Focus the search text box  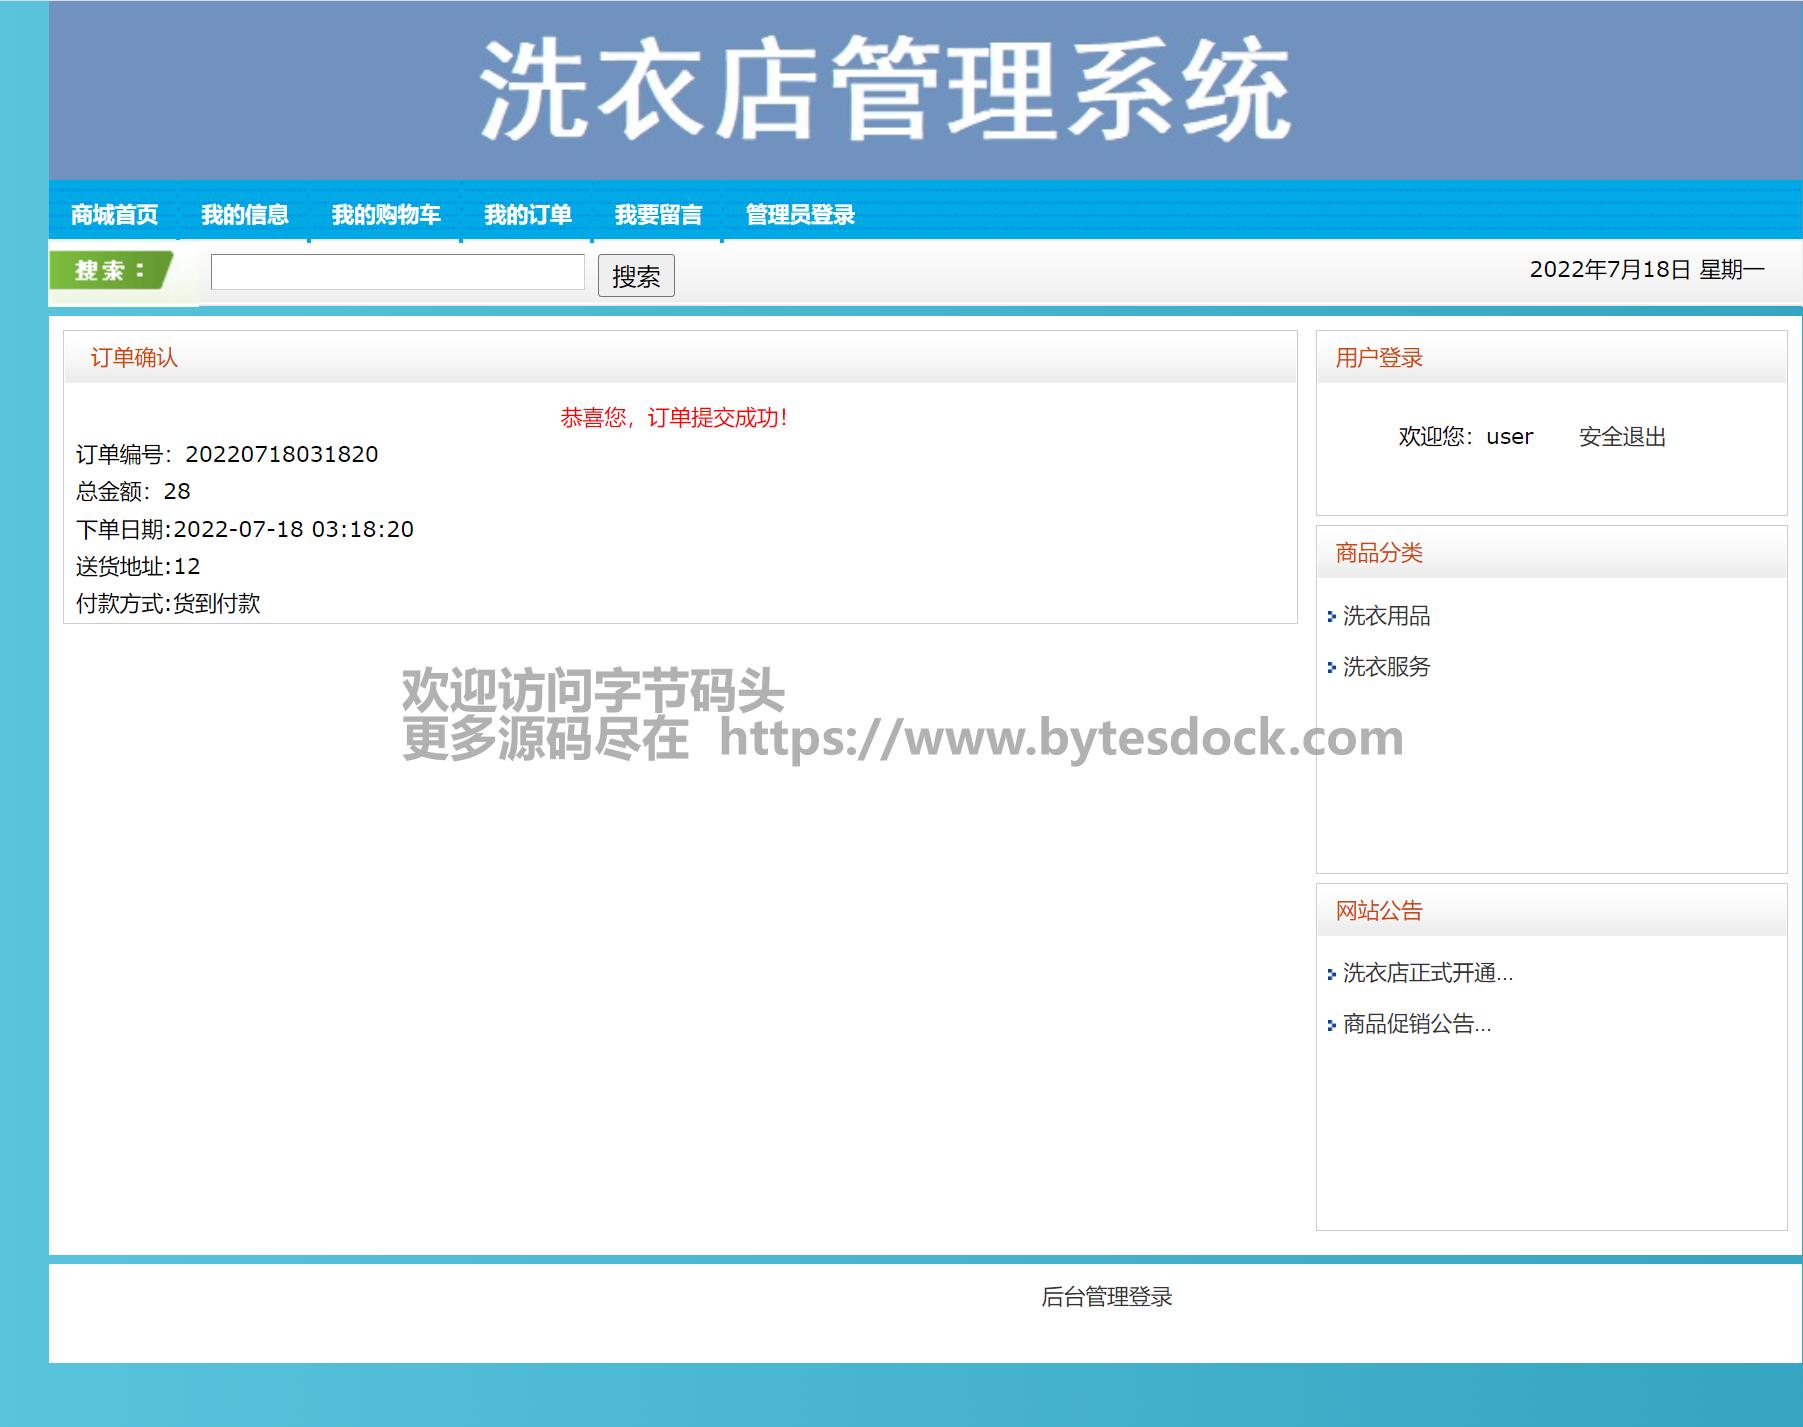pos(397,272)
